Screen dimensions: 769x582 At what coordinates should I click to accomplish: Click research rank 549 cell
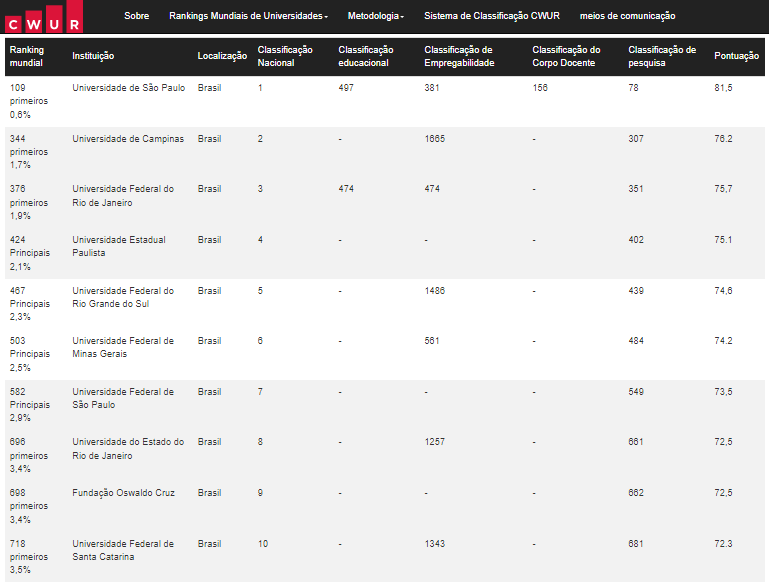636,392
